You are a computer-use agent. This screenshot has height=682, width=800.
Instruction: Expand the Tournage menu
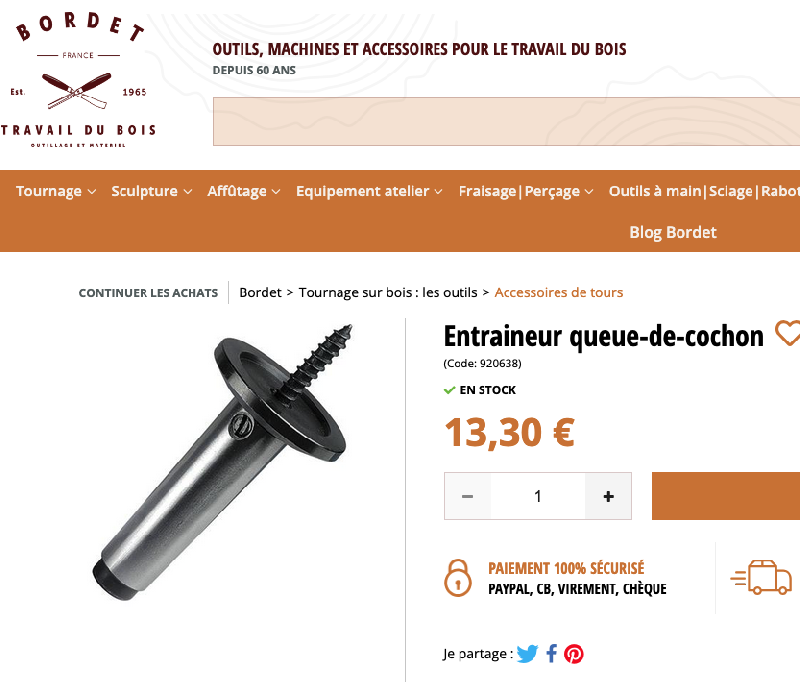click(56, 191)
